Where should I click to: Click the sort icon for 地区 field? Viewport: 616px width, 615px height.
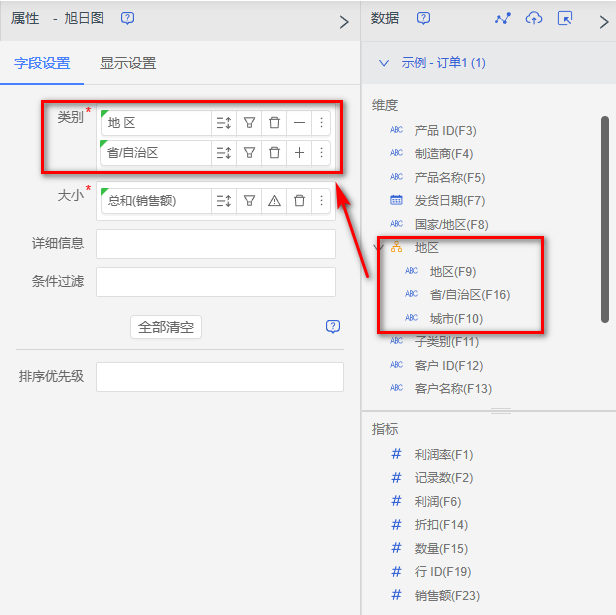coord(223,123)
